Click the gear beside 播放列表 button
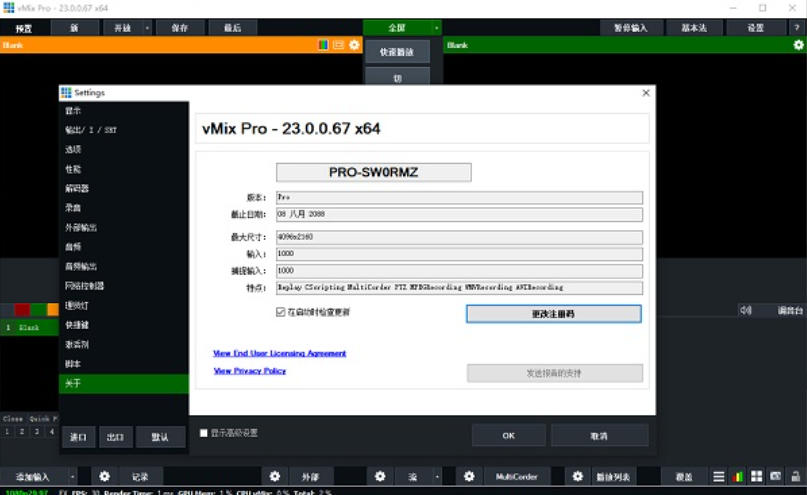 click(577, 476)
